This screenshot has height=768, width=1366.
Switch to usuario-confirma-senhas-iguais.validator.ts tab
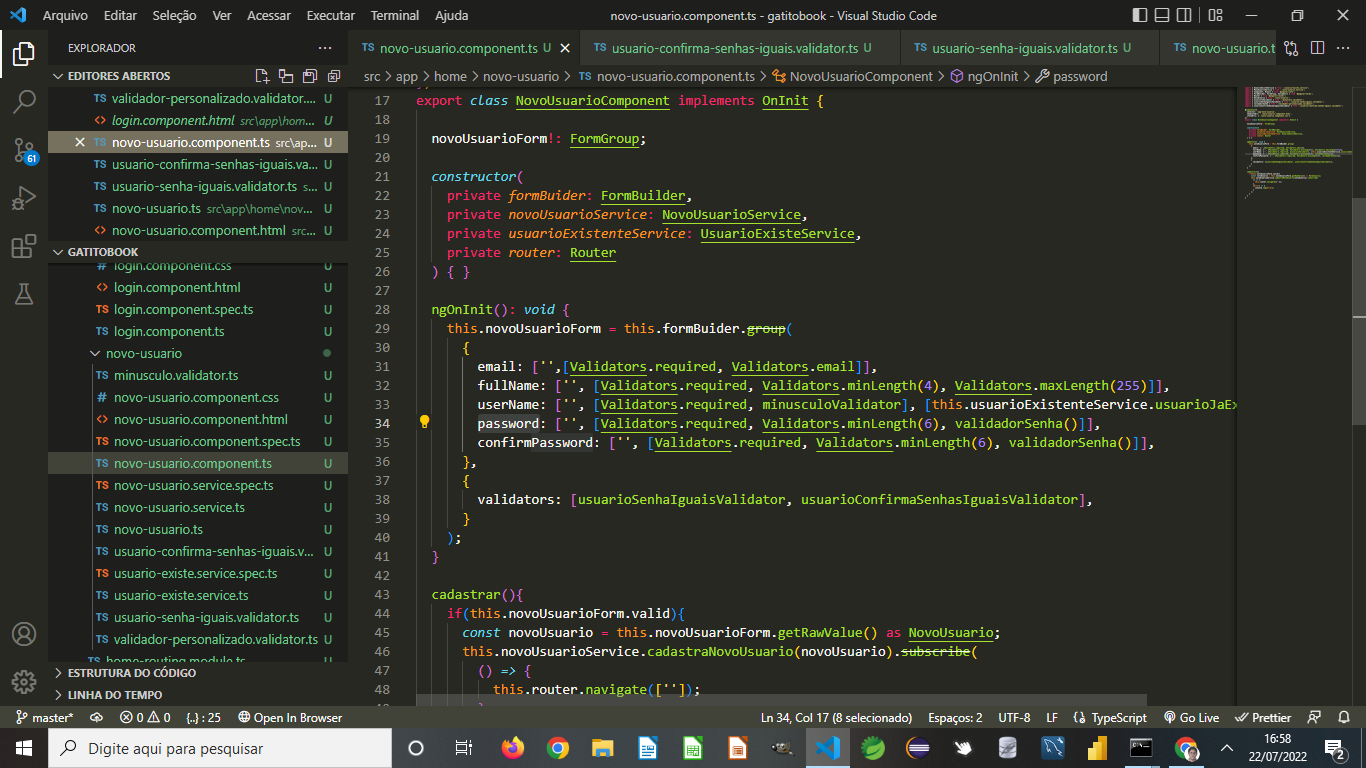pos(740,48)
